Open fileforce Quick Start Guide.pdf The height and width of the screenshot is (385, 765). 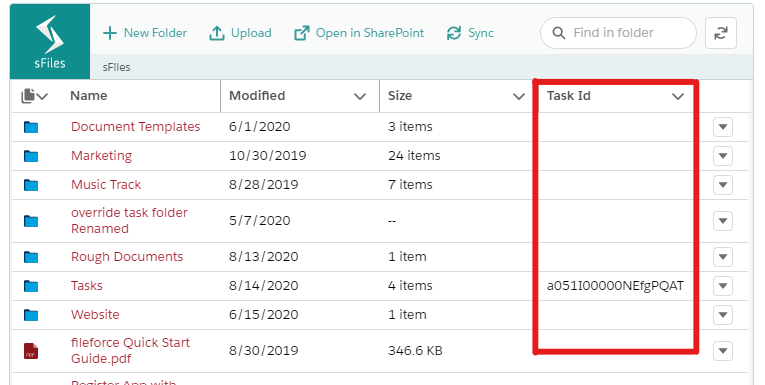(130, 350)
